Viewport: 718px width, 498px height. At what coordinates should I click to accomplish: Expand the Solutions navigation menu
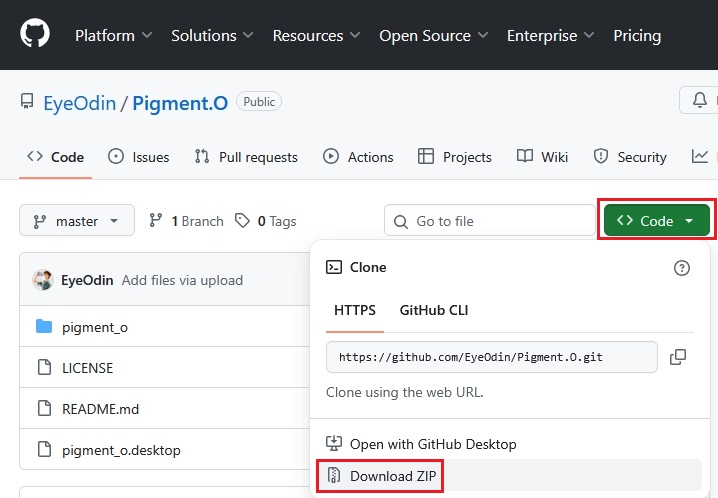[211, 35]
